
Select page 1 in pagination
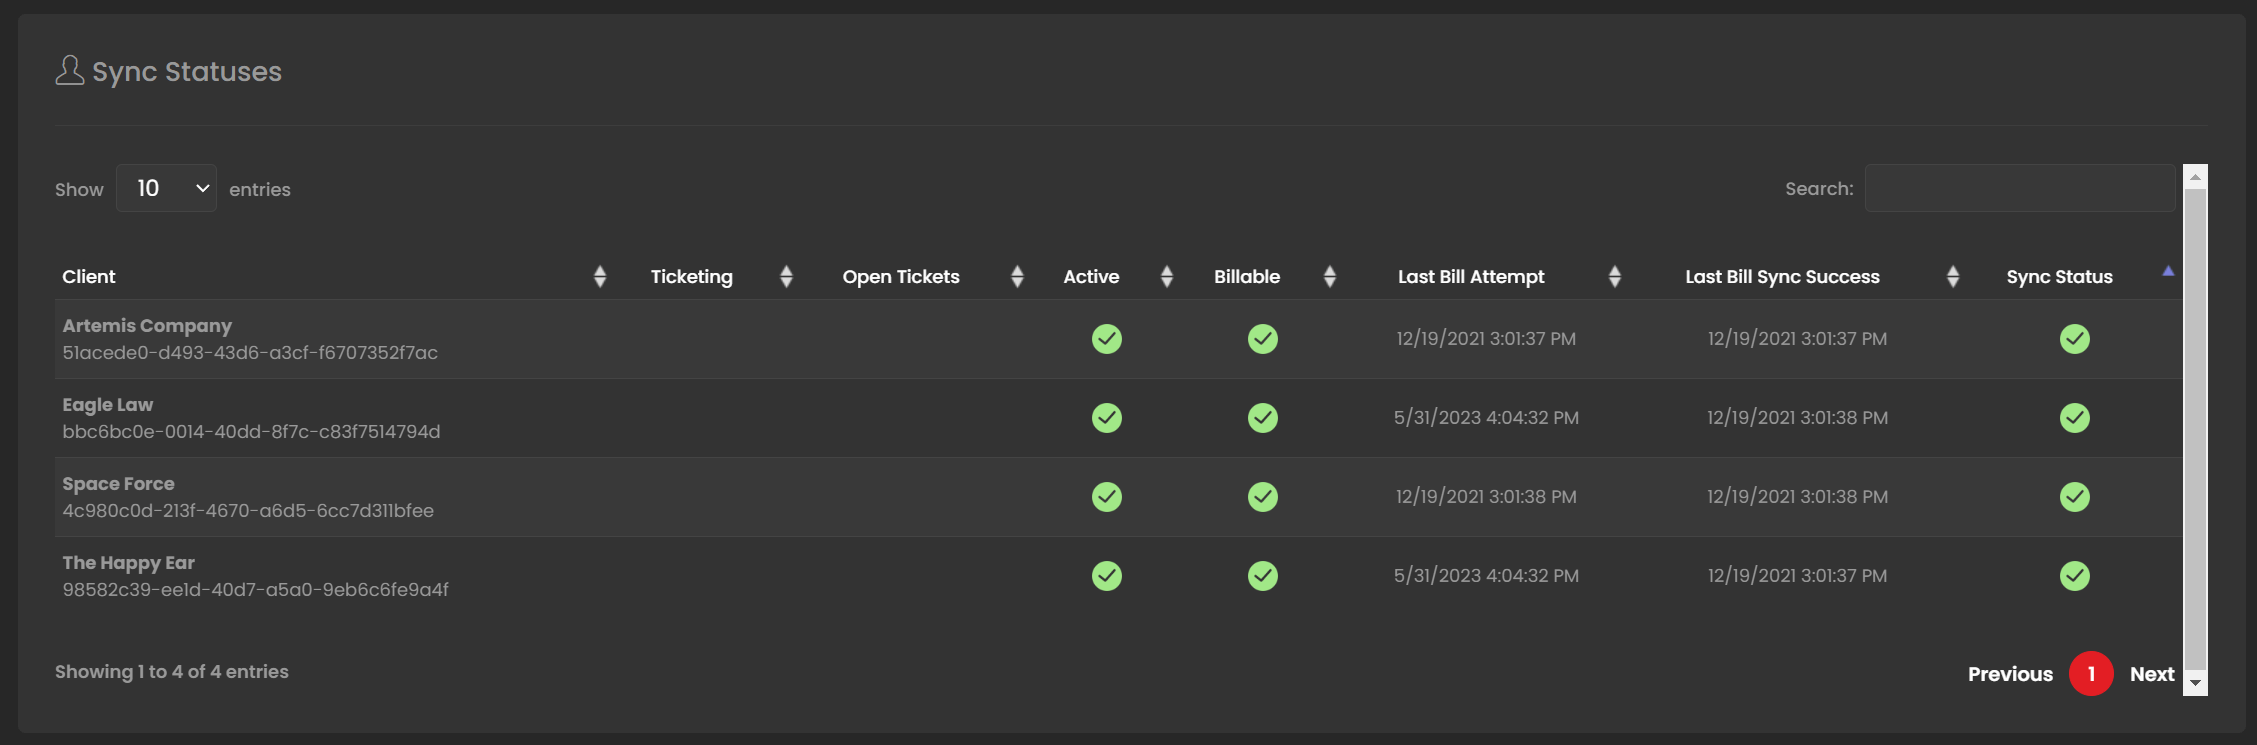[2090, 674]
